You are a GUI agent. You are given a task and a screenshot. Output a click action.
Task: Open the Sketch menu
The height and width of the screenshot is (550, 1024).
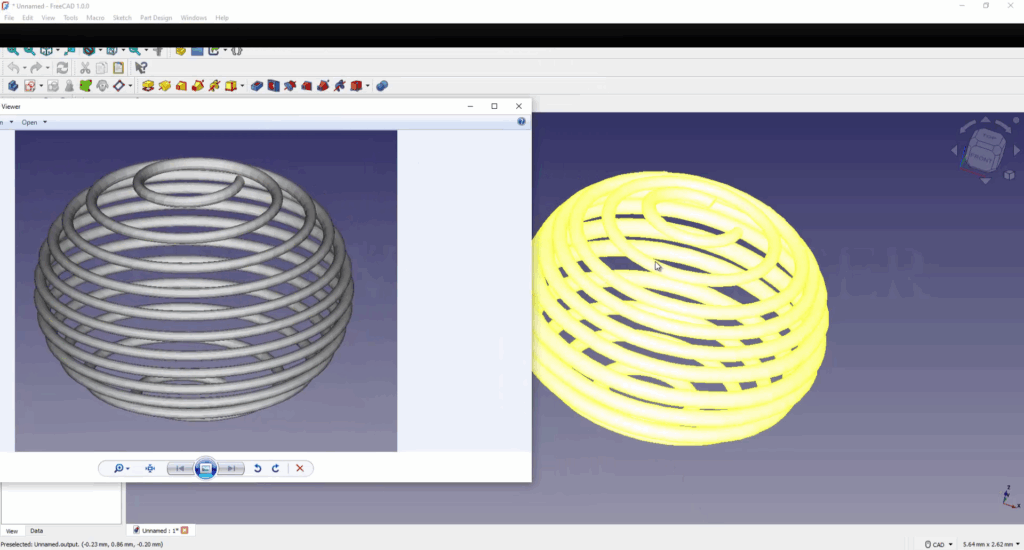pyautogui.click(x=122, y=18)
